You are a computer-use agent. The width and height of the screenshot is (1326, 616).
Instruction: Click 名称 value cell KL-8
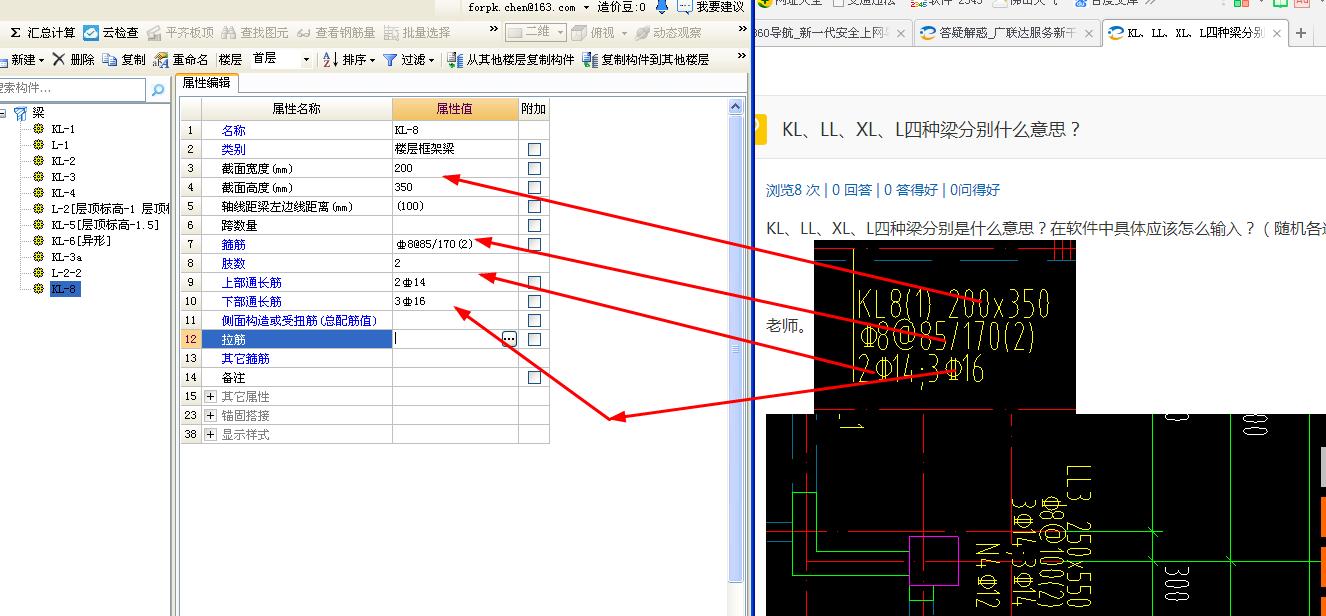pyautogui.click(x=455, y=130)
